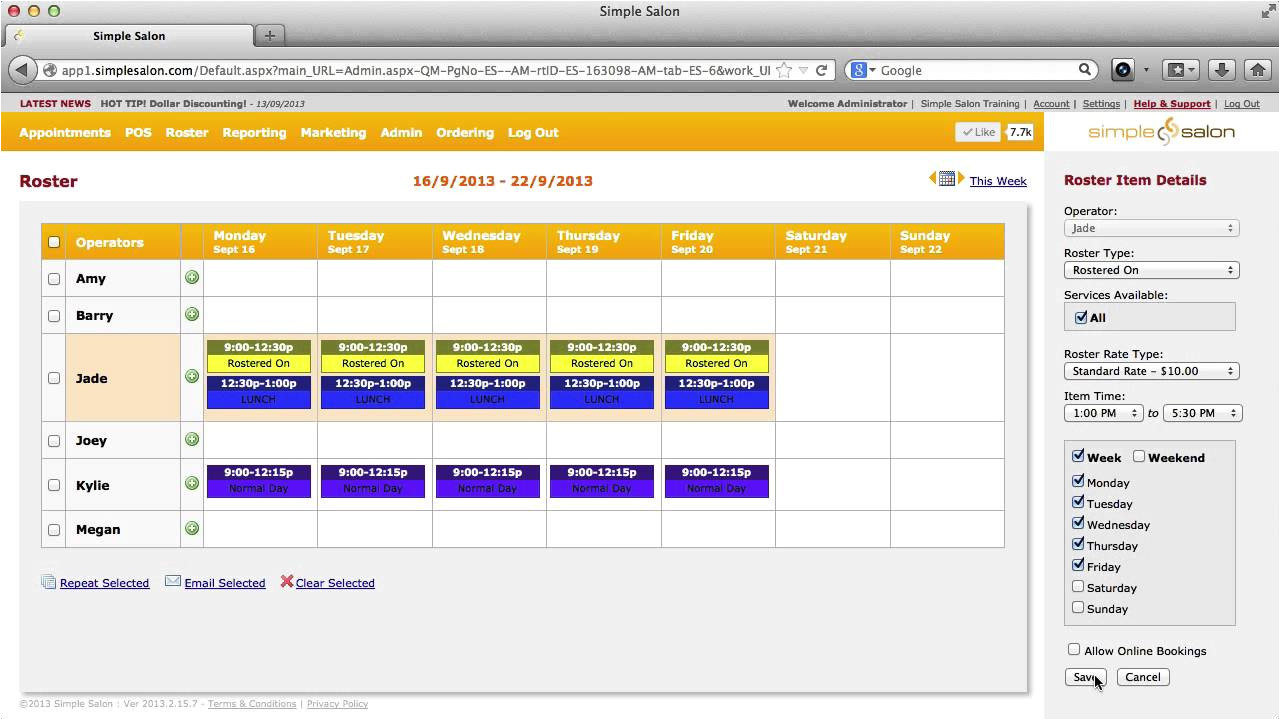Add roster item for Megan
Image resolution: width=1280 pixels, height=720 pixels.
point(192,528)
